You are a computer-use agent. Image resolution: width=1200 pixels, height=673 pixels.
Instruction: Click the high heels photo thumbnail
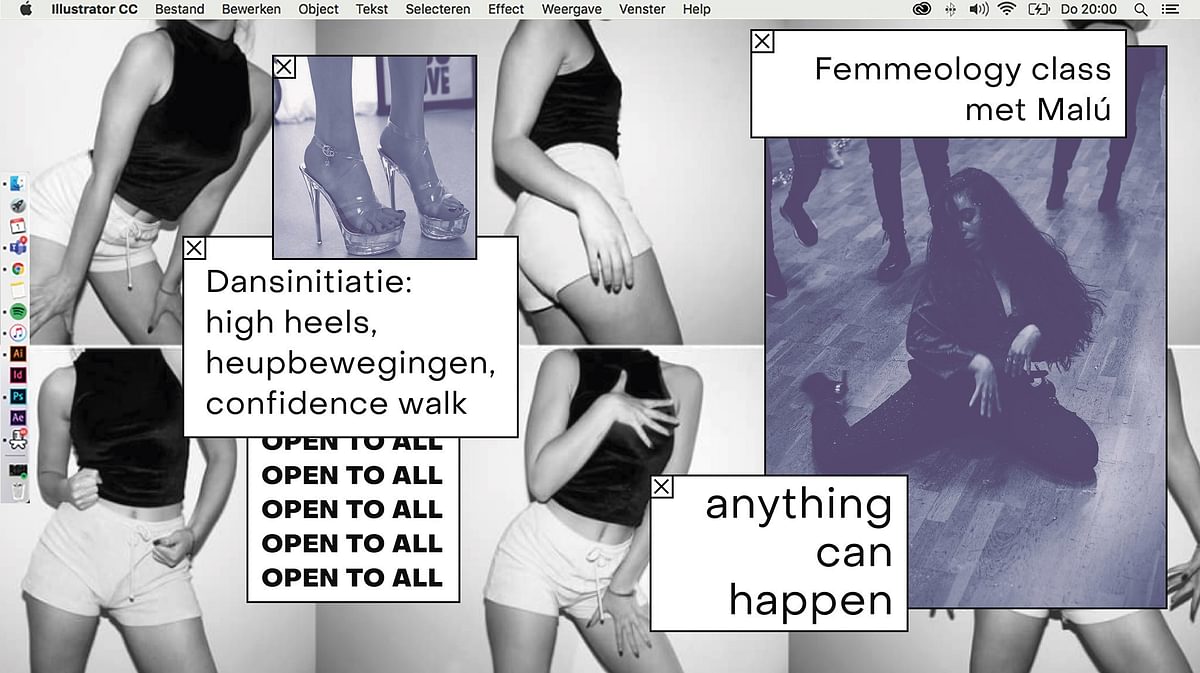[375, 157]
